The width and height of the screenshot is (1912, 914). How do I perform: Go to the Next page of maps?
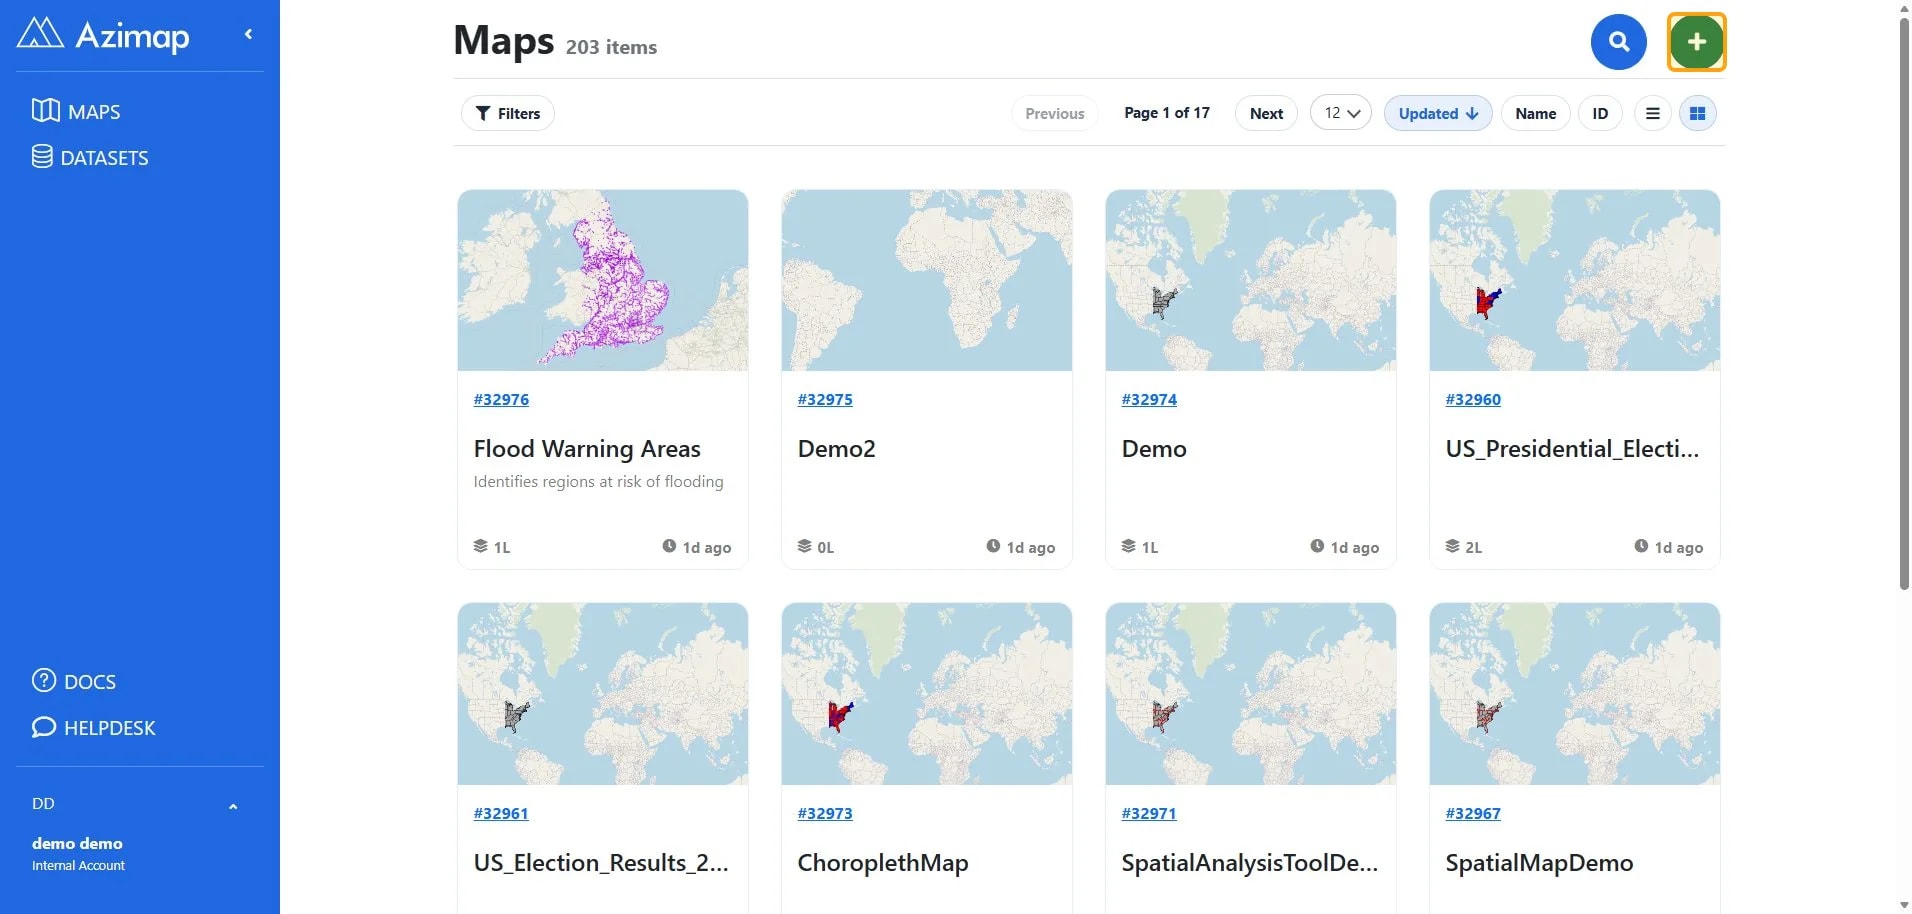(1266, 113)
